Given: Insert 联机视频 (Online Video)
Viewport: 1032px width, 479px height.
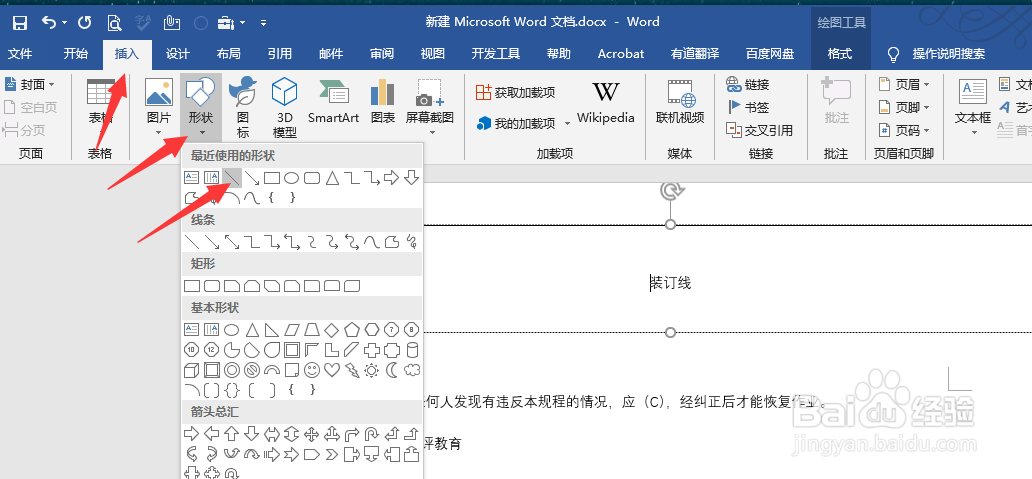Looking at the screenshot, I should point(680,103).
